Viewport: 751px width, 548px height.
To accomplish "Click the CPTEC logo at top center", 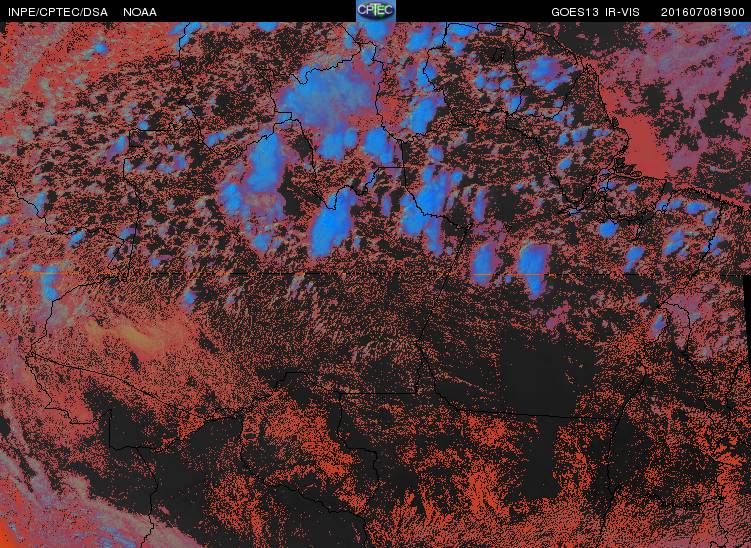I will point(376,11).
